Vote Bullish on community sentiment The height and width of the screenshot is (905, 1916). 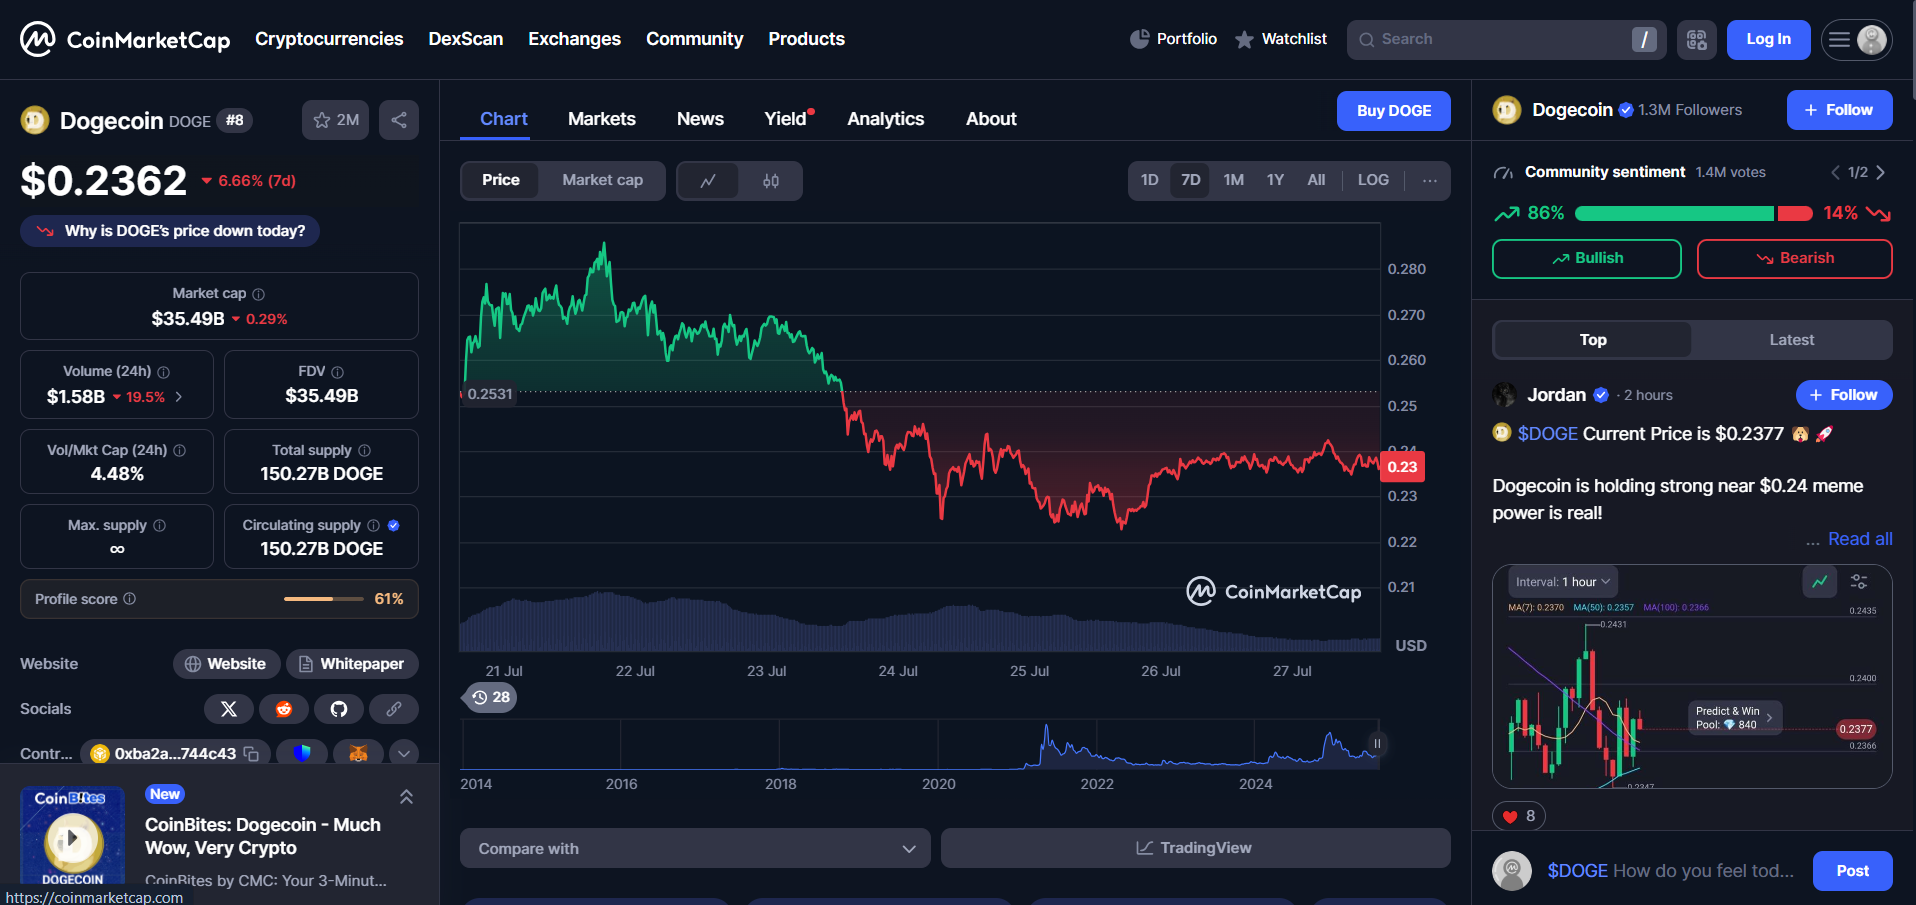pyautogui.click(x=1587, y=259)
